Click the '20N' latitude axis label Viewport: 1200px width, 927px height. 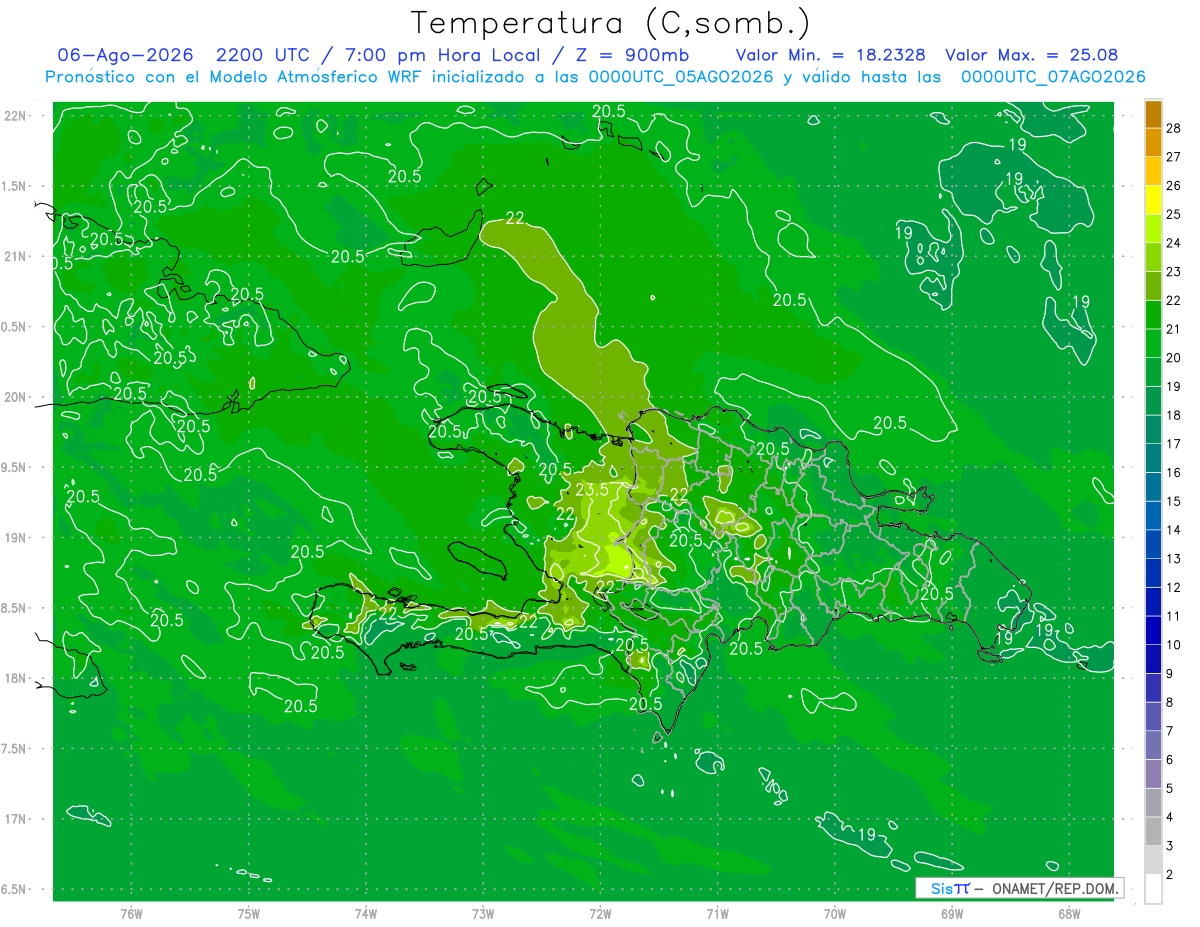click(x=14, y=397)
